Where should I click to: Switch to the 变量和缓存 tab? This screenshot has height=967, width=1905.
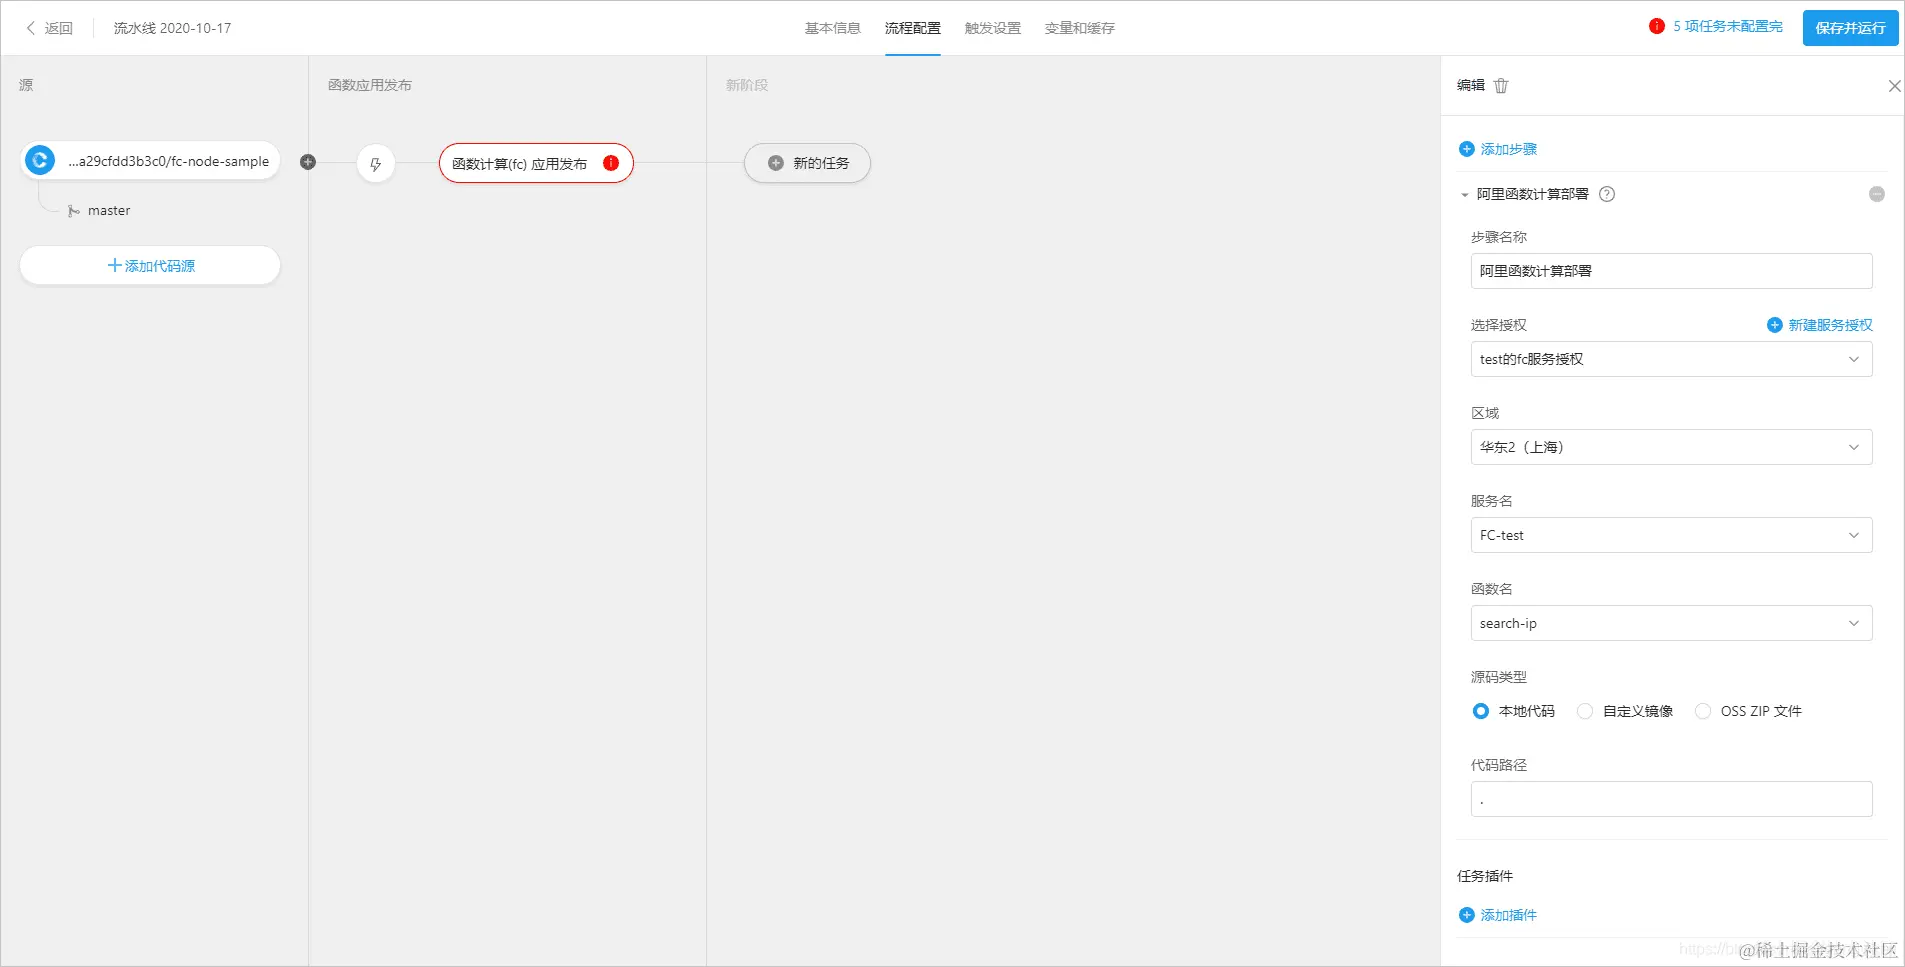[1079, 28]
